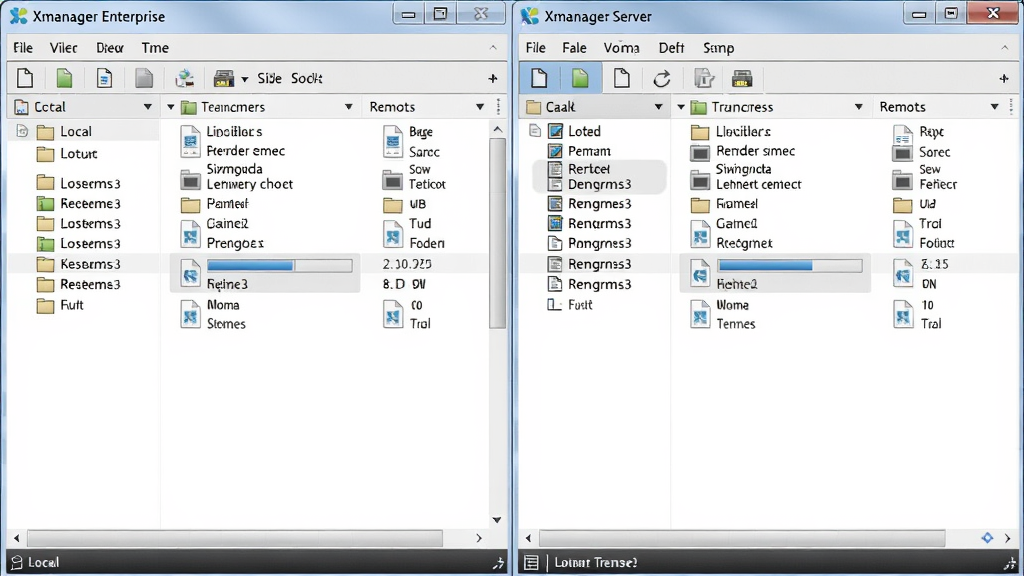Viewport: 1024px width, 576px height.
Task: Click blank document icon in Xmanager Enterprise toolbar
Action: (25, 78)
